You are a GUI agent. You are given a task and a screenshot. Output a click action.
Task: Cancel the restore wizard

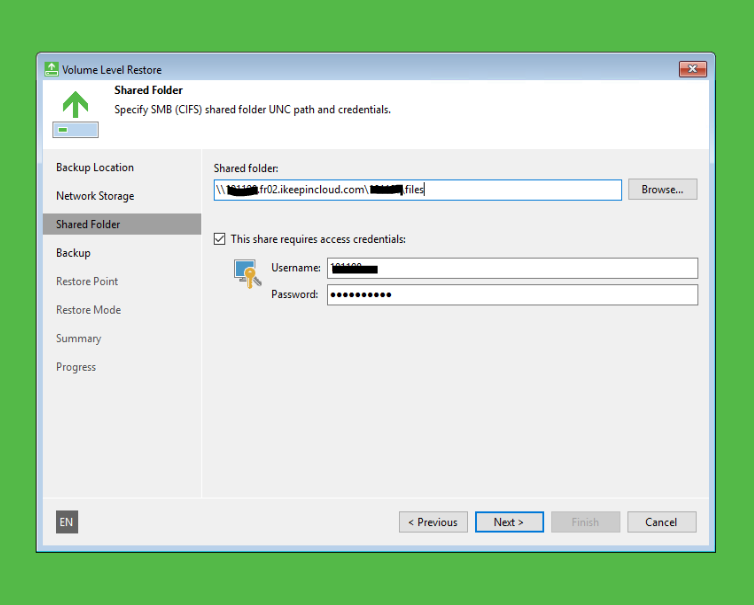click(662, 522)
